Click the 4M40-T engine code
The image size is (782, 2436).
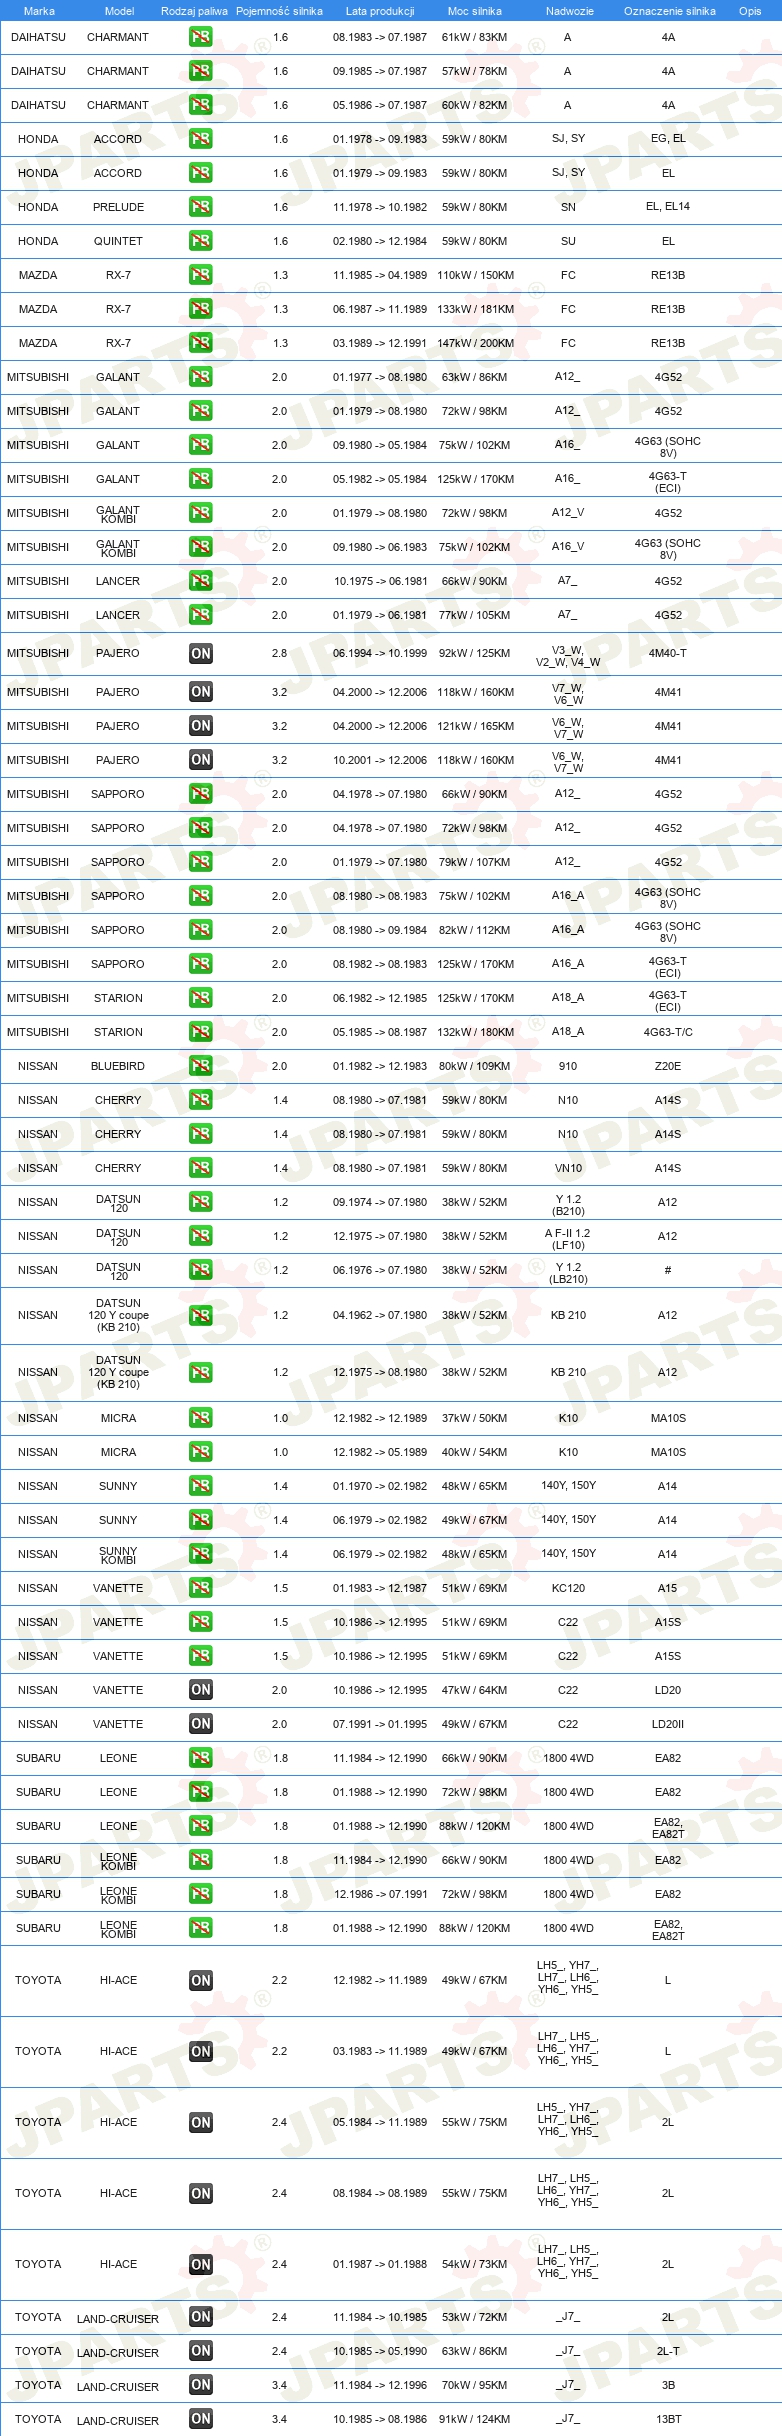tap(668, 653)
